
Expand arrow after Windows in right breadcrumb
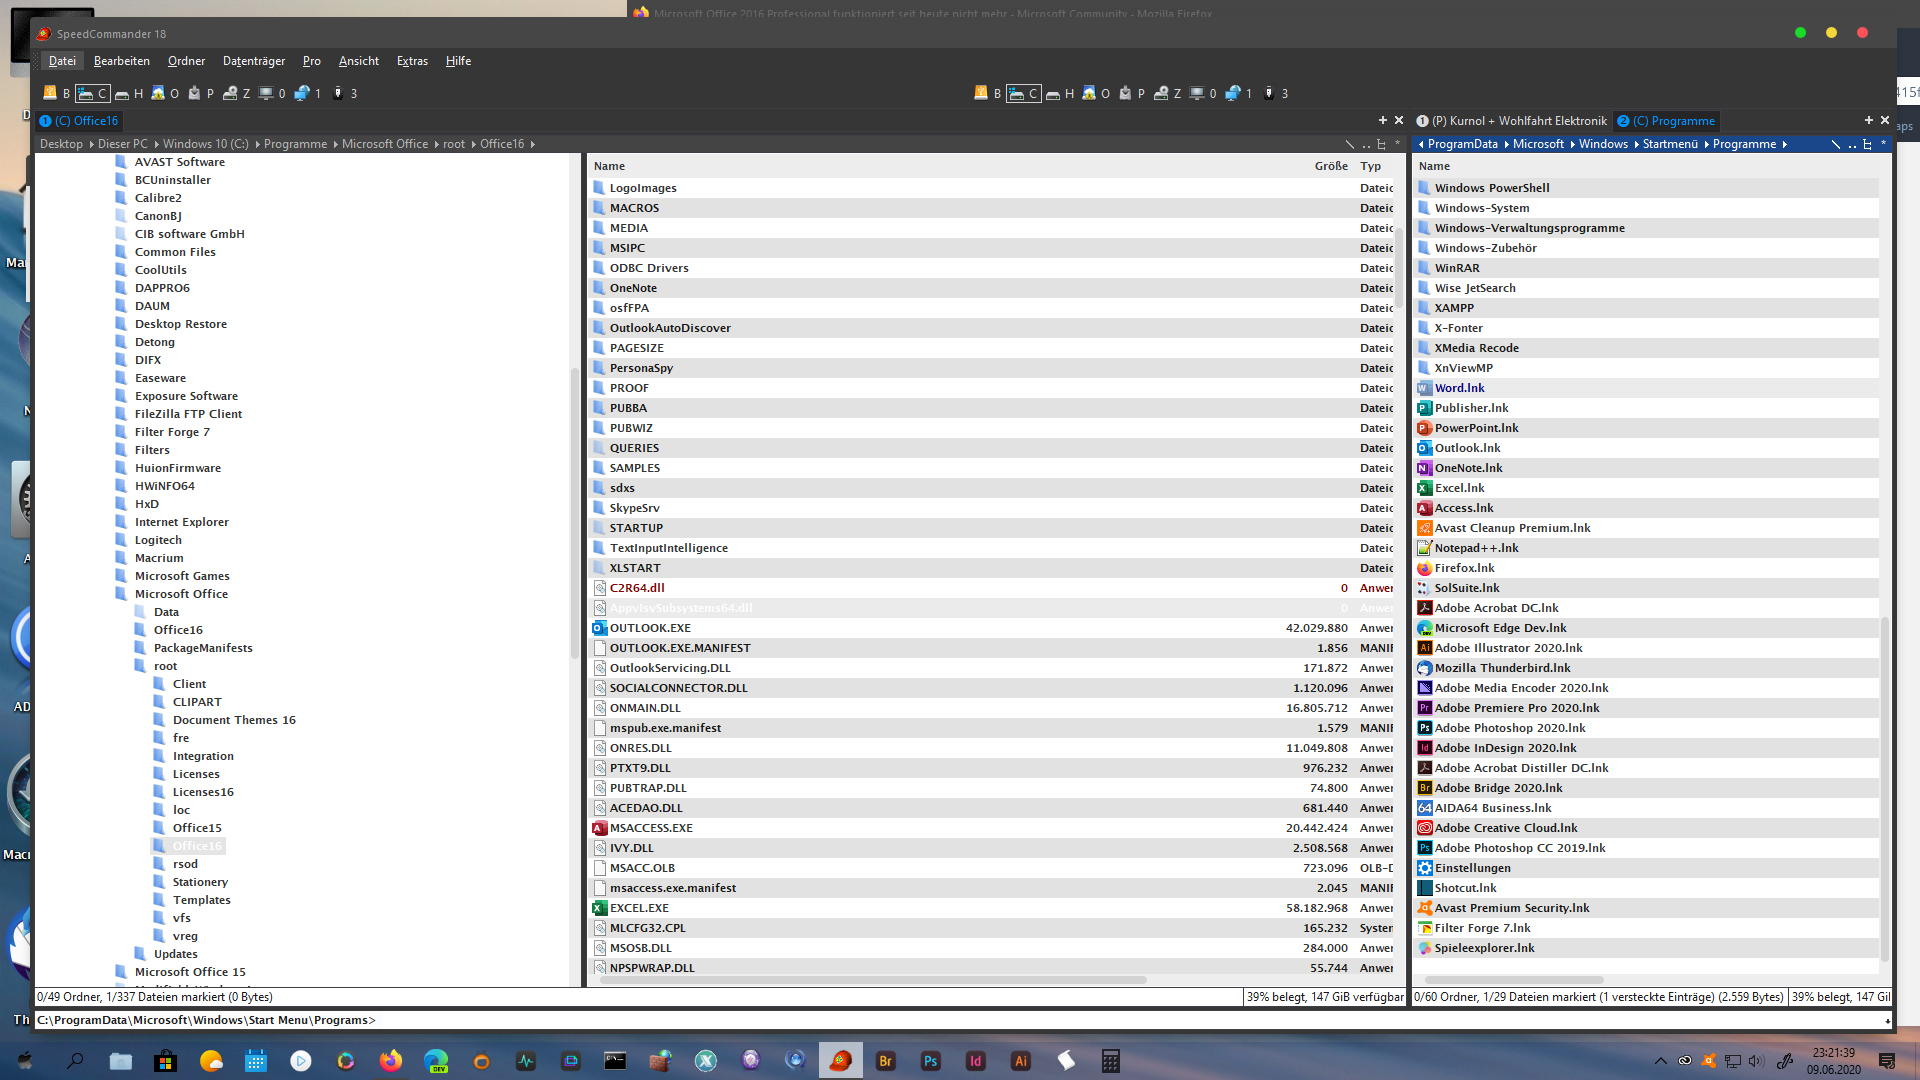tap(1636, 145)
